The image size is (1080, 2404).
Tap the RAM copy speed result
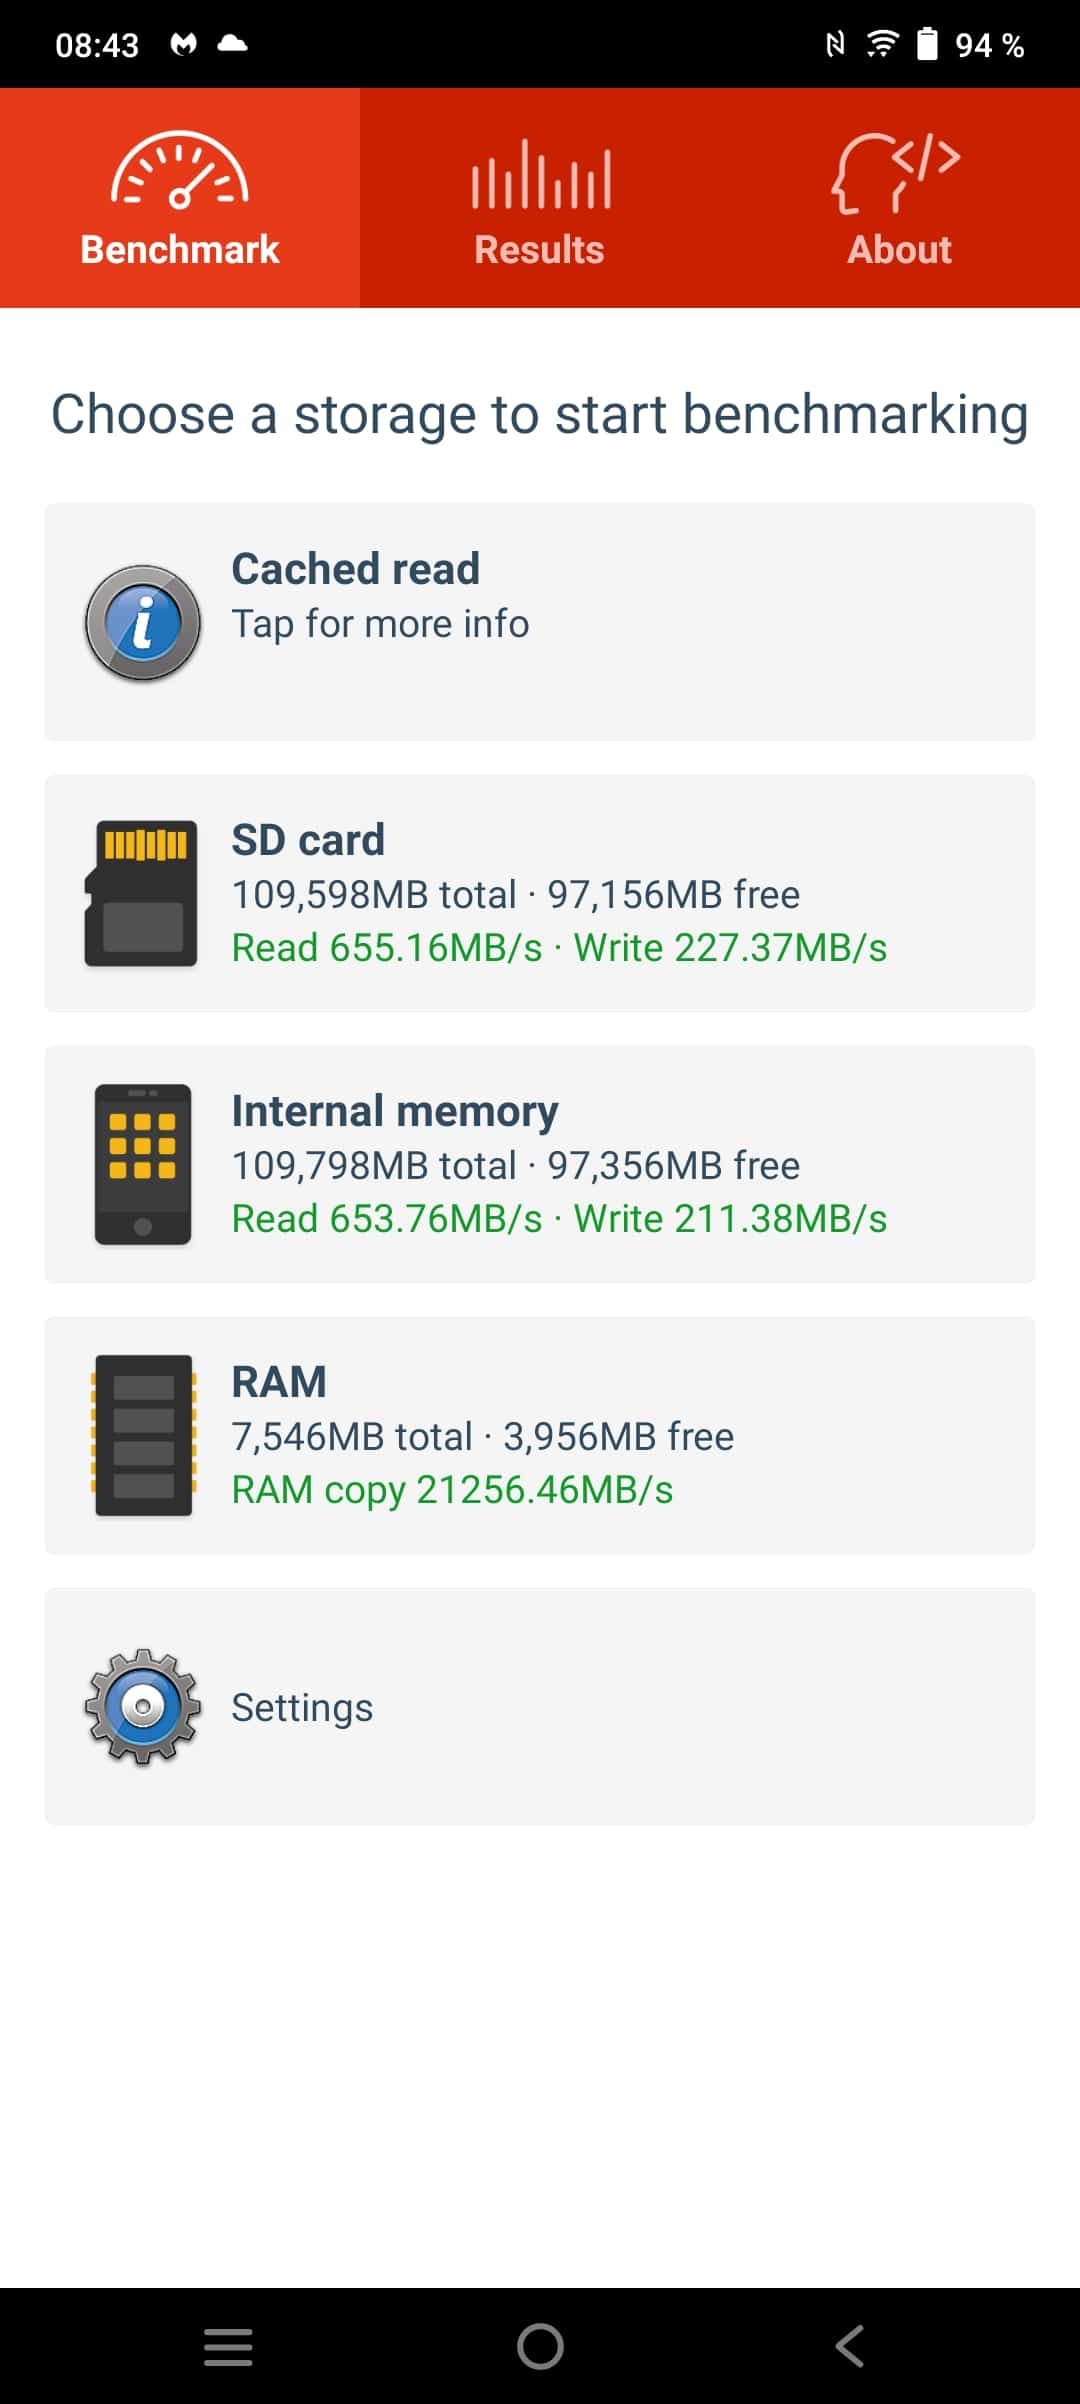[x=452, y=1490]
